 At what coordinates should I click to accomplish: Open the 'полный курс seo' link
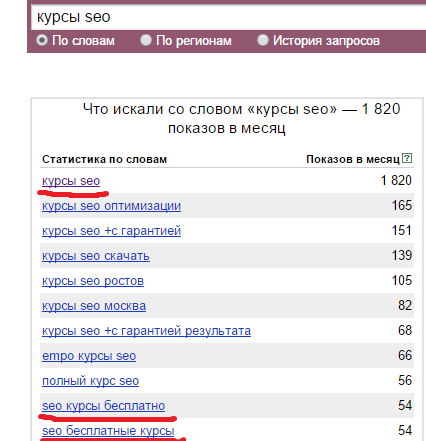tap(90, 381)
